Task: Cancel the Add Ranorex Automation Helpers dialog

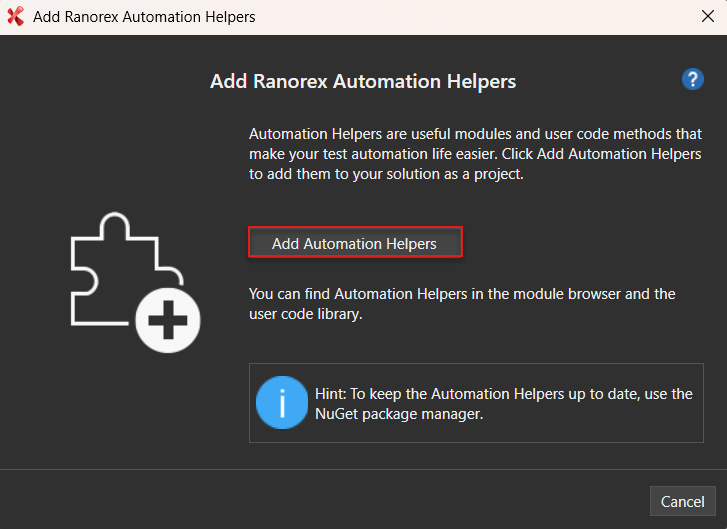Action: [682, 501]
